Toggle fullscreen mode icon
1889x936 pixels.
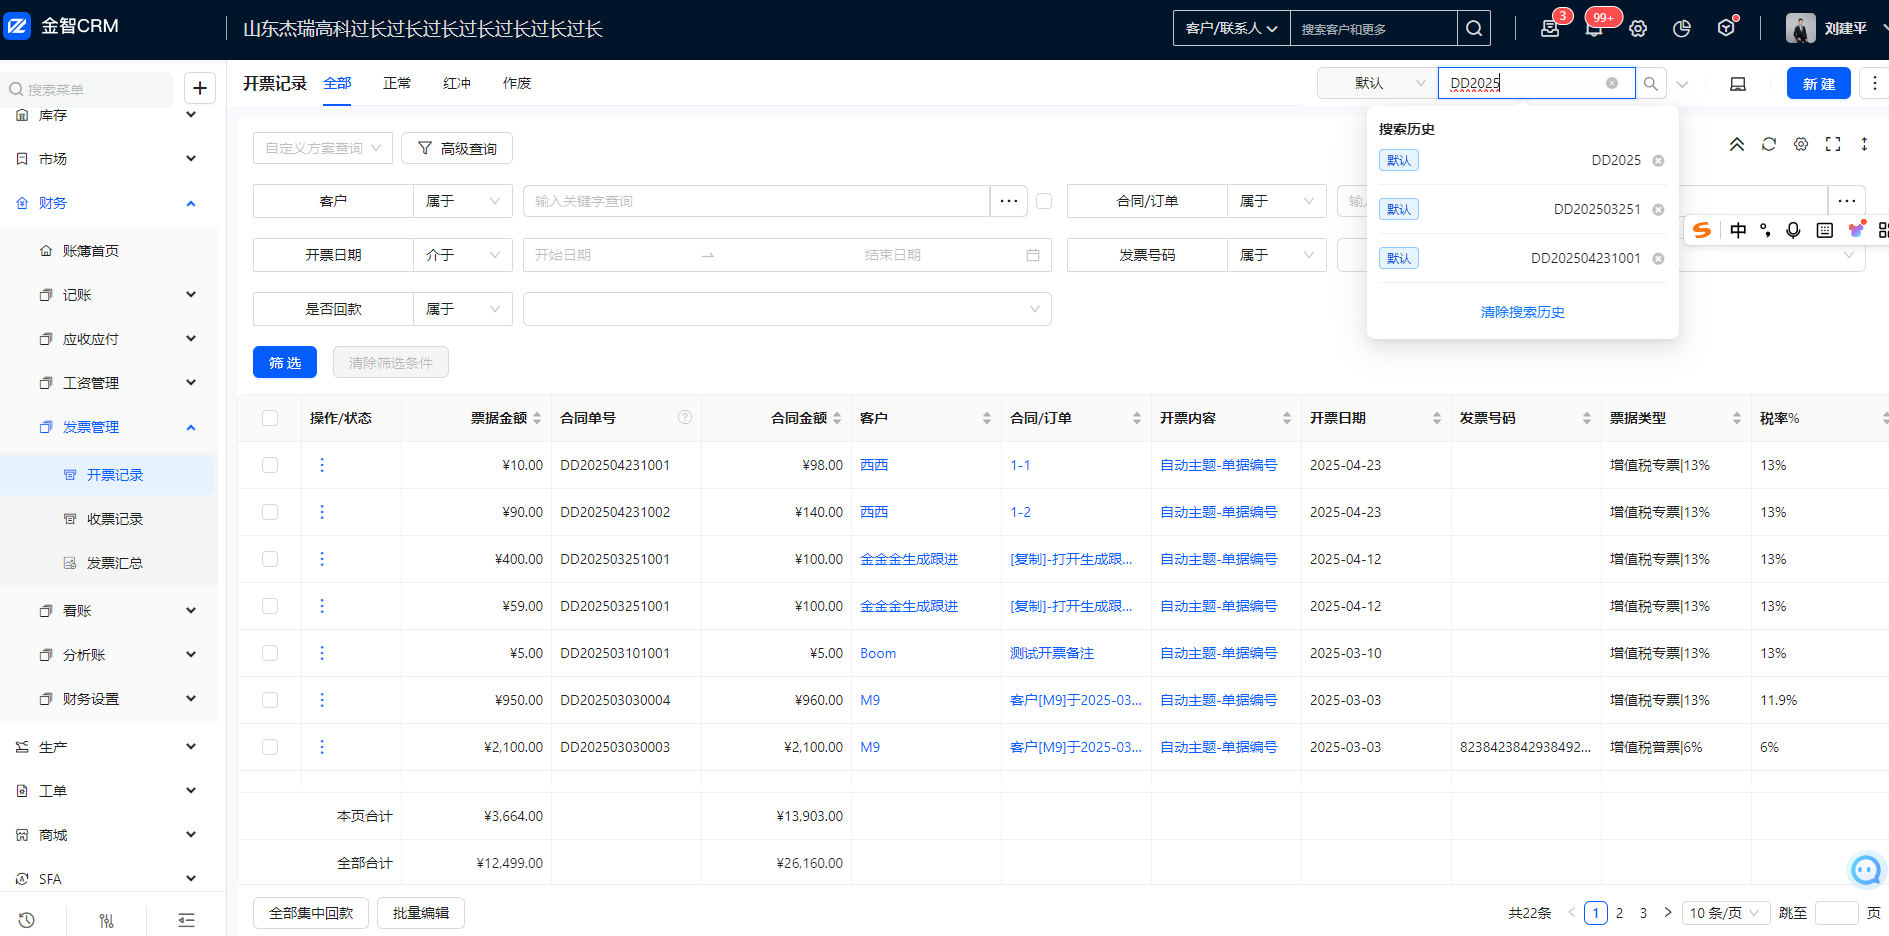click(x=1833, y=144)
